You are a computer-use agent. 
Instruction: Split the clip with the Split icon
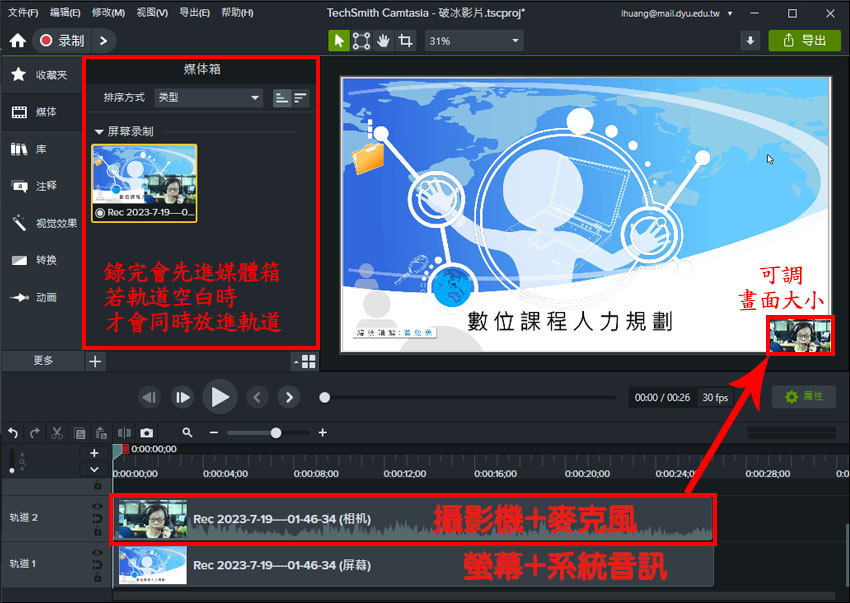pos(124,433)
